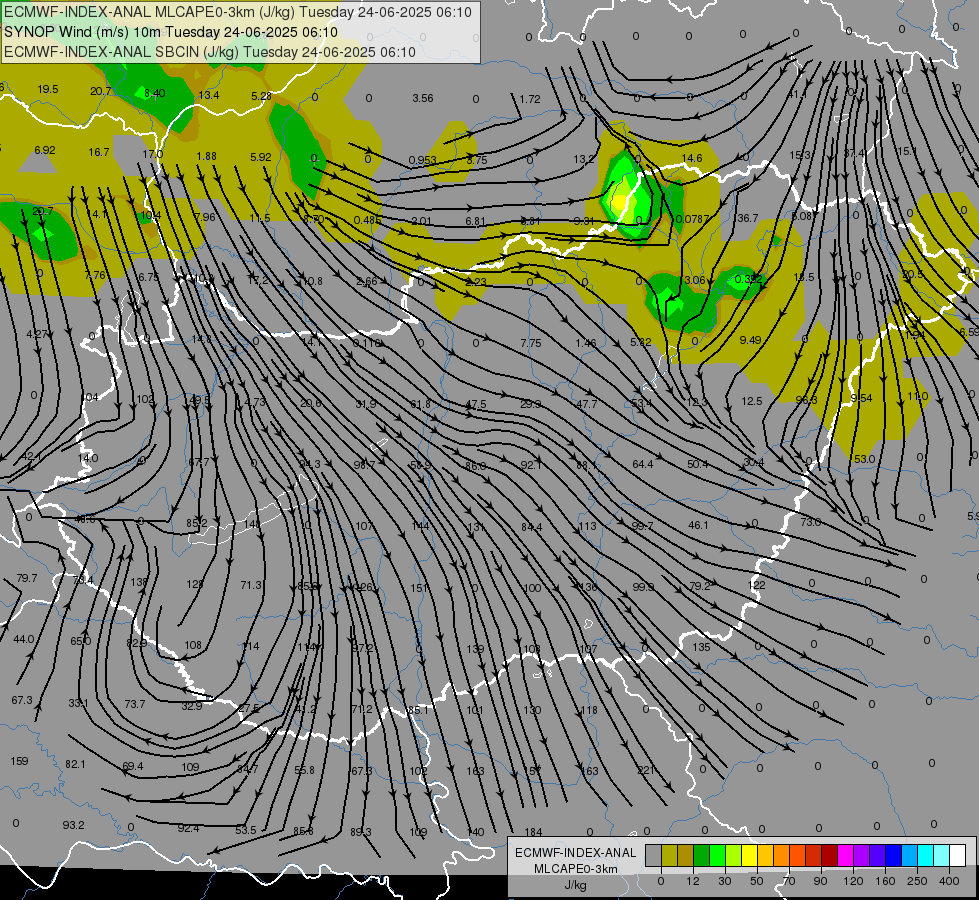
Task: Click the map value 135
Action: click(x=701, y=647)
